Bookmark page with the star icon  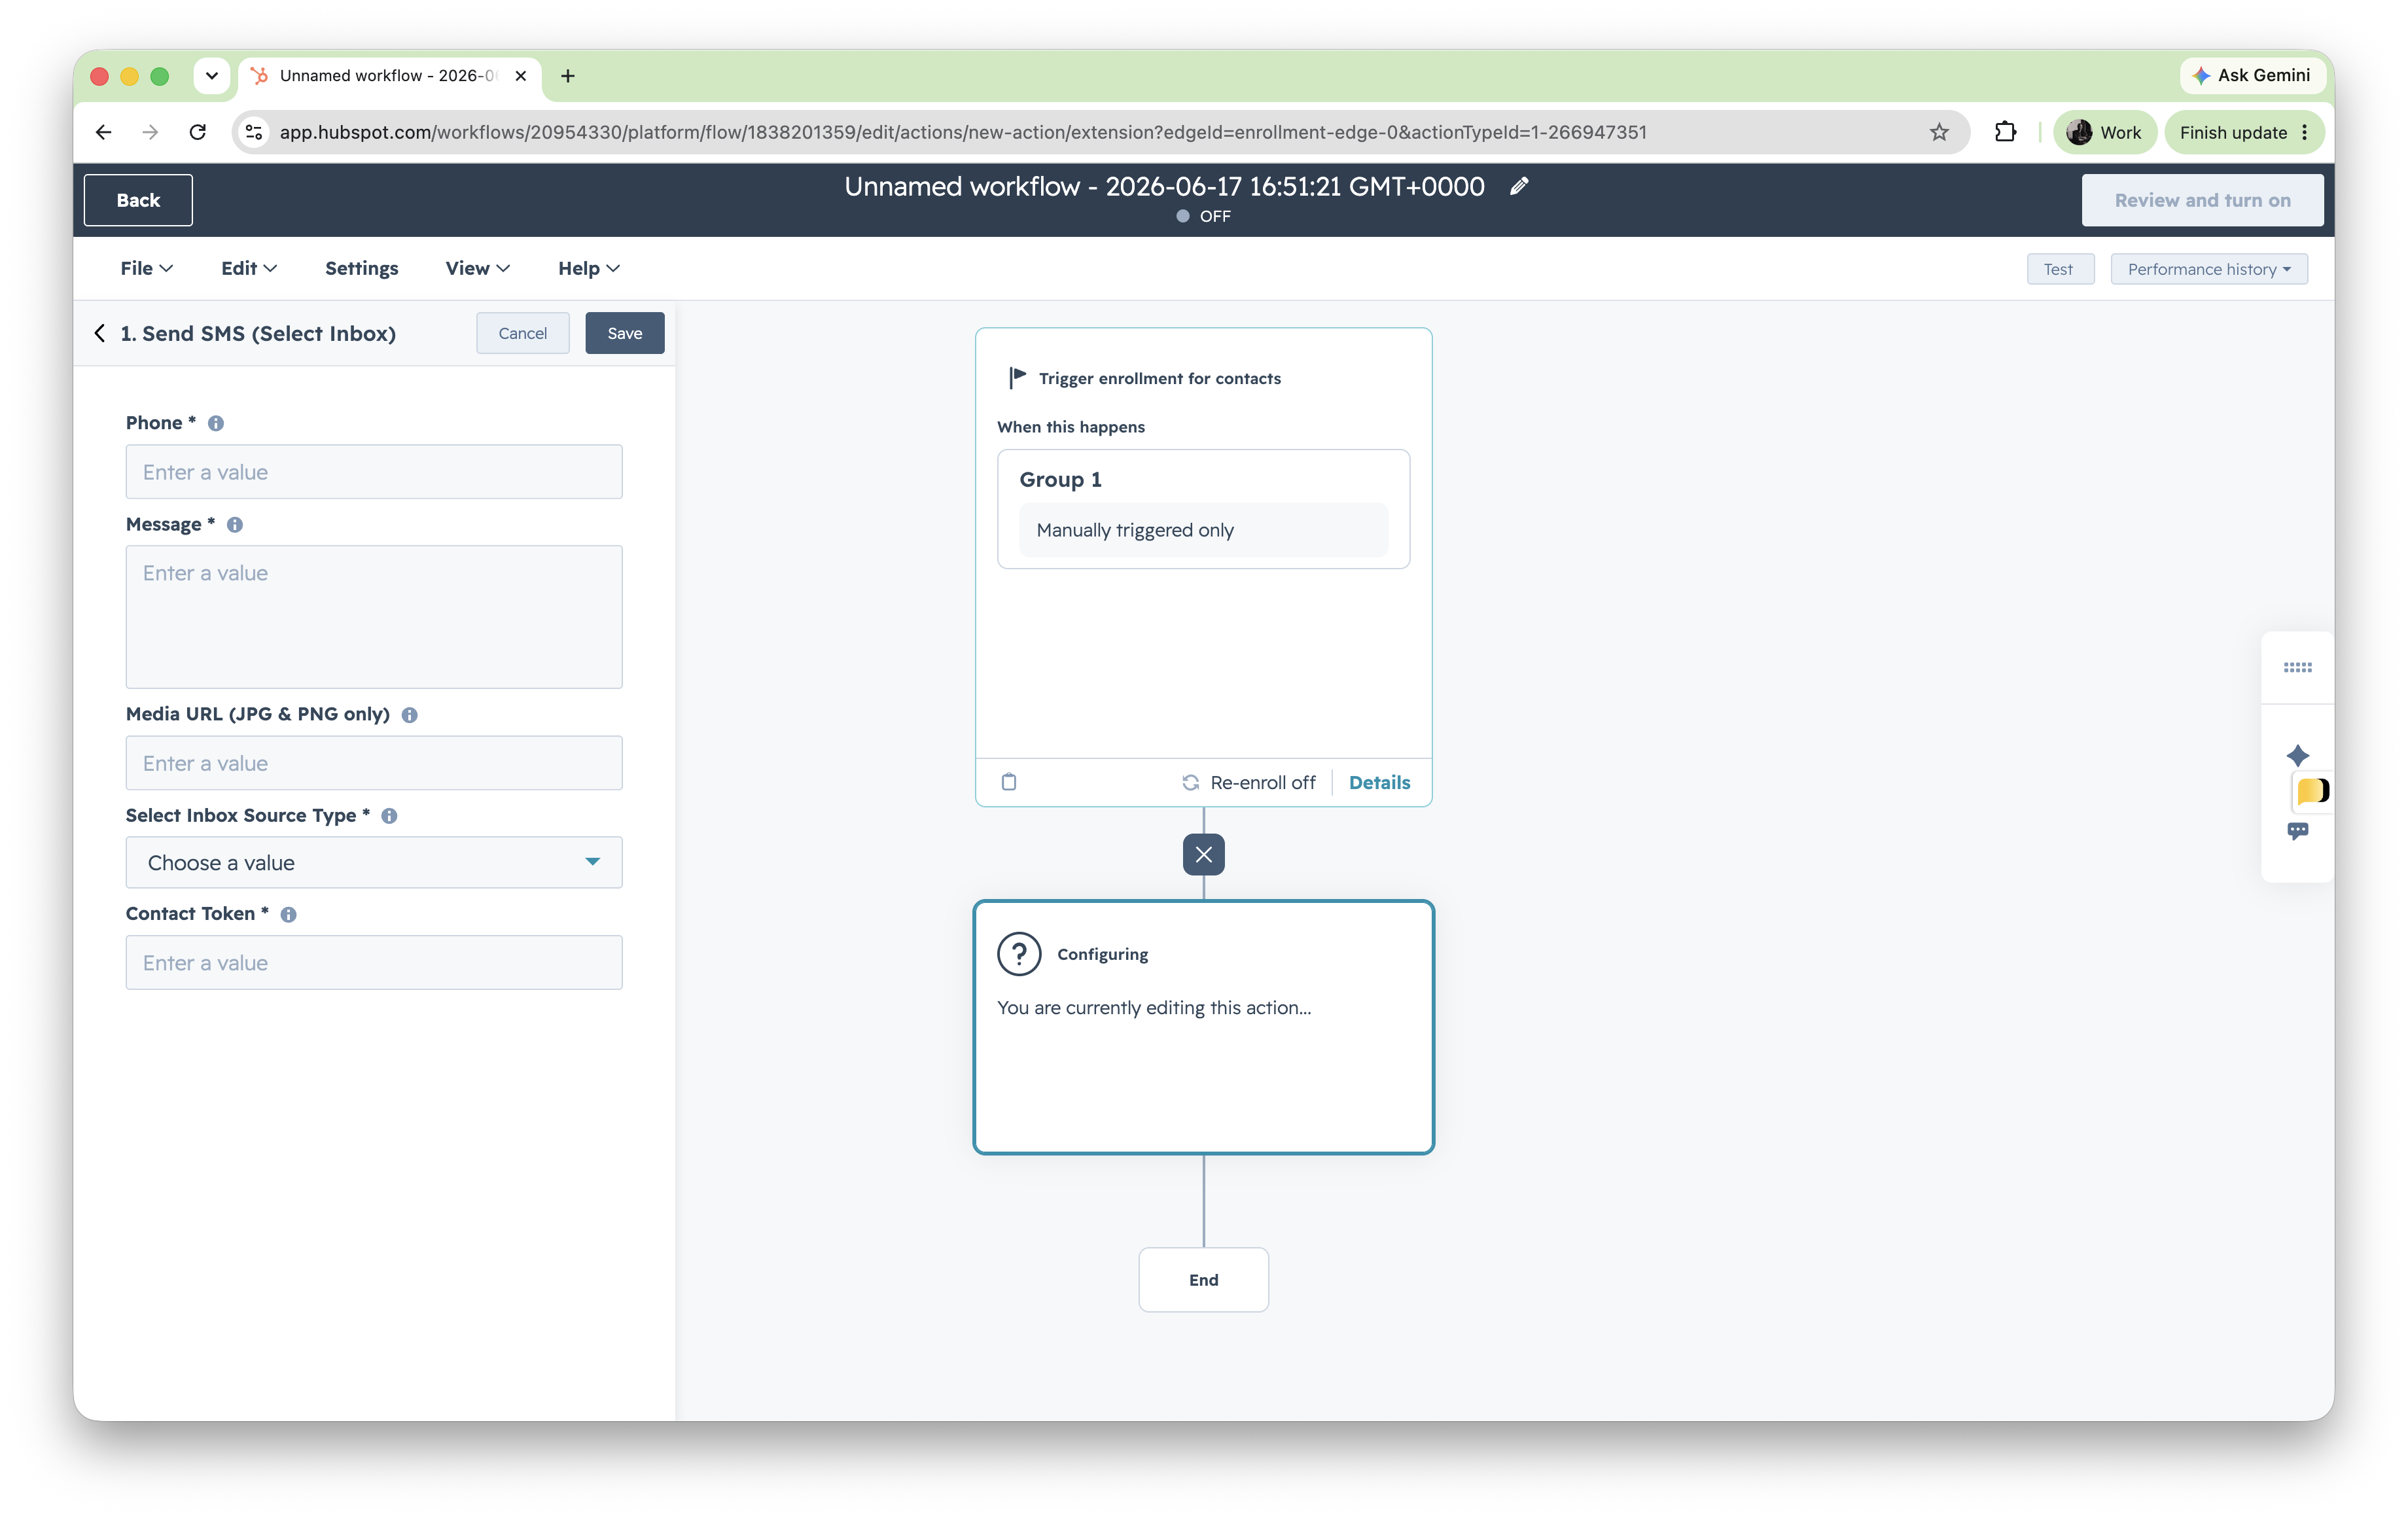(x=1938, y=132)
